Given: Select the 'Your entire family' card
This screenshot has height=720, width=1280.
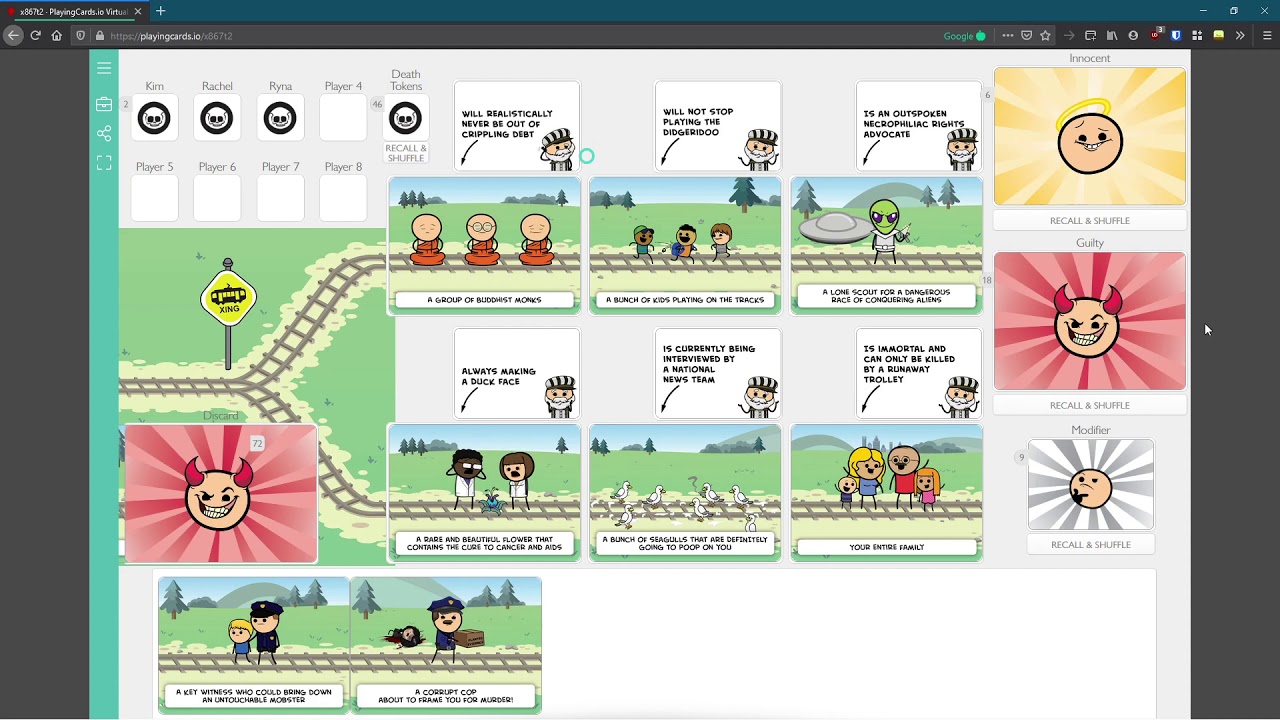Looking at the screenshot, I should (x=886, y=493).
